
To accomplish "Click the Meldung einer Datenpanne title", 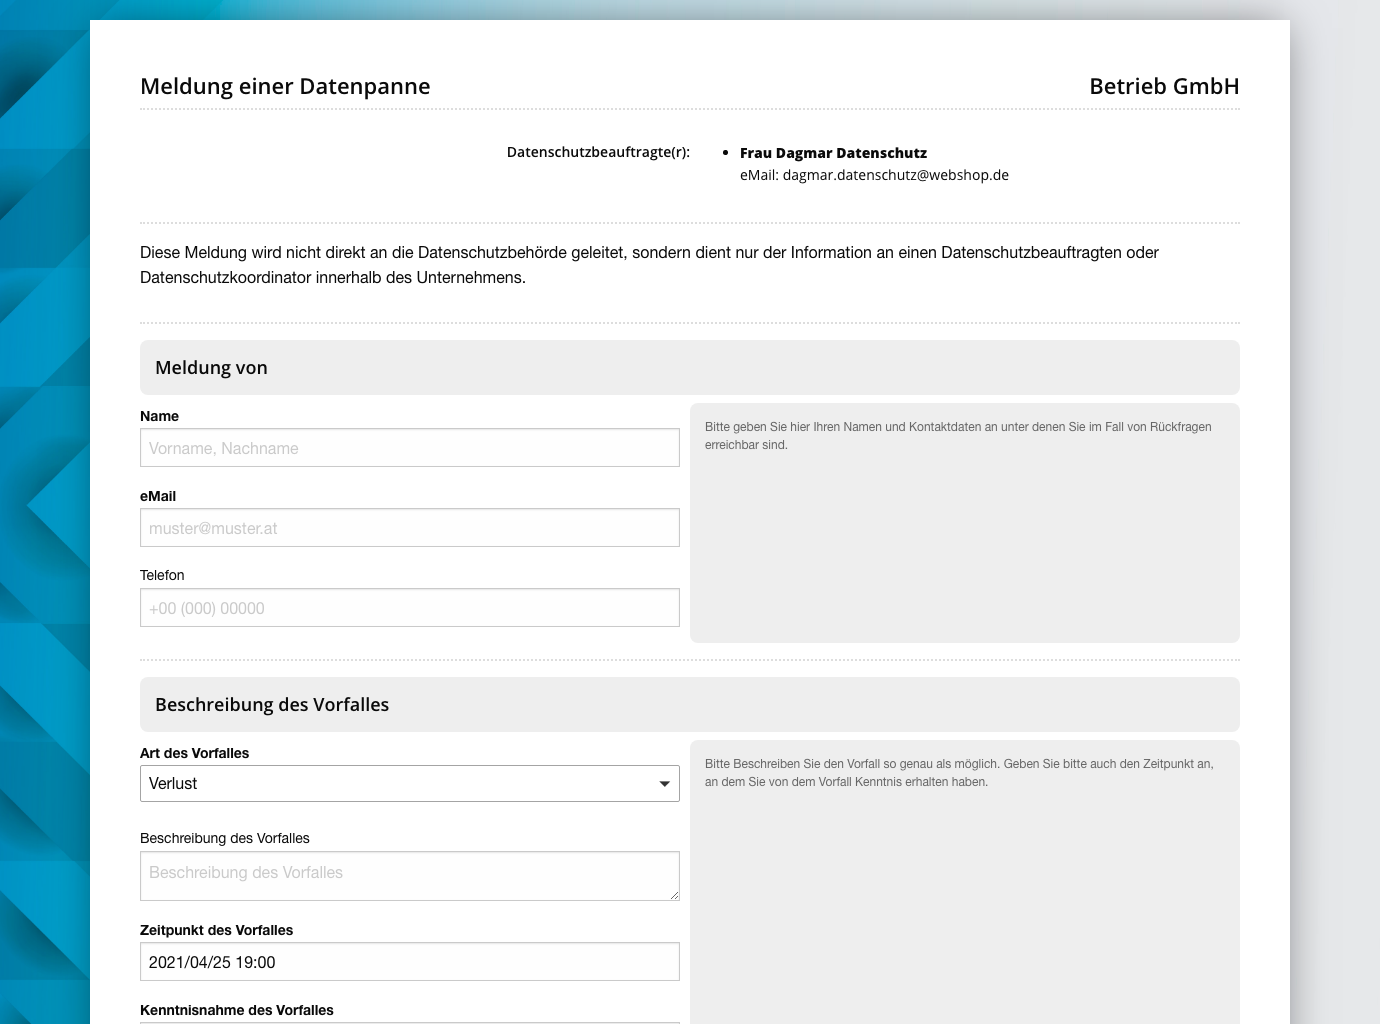I will [x=285, y=86].
